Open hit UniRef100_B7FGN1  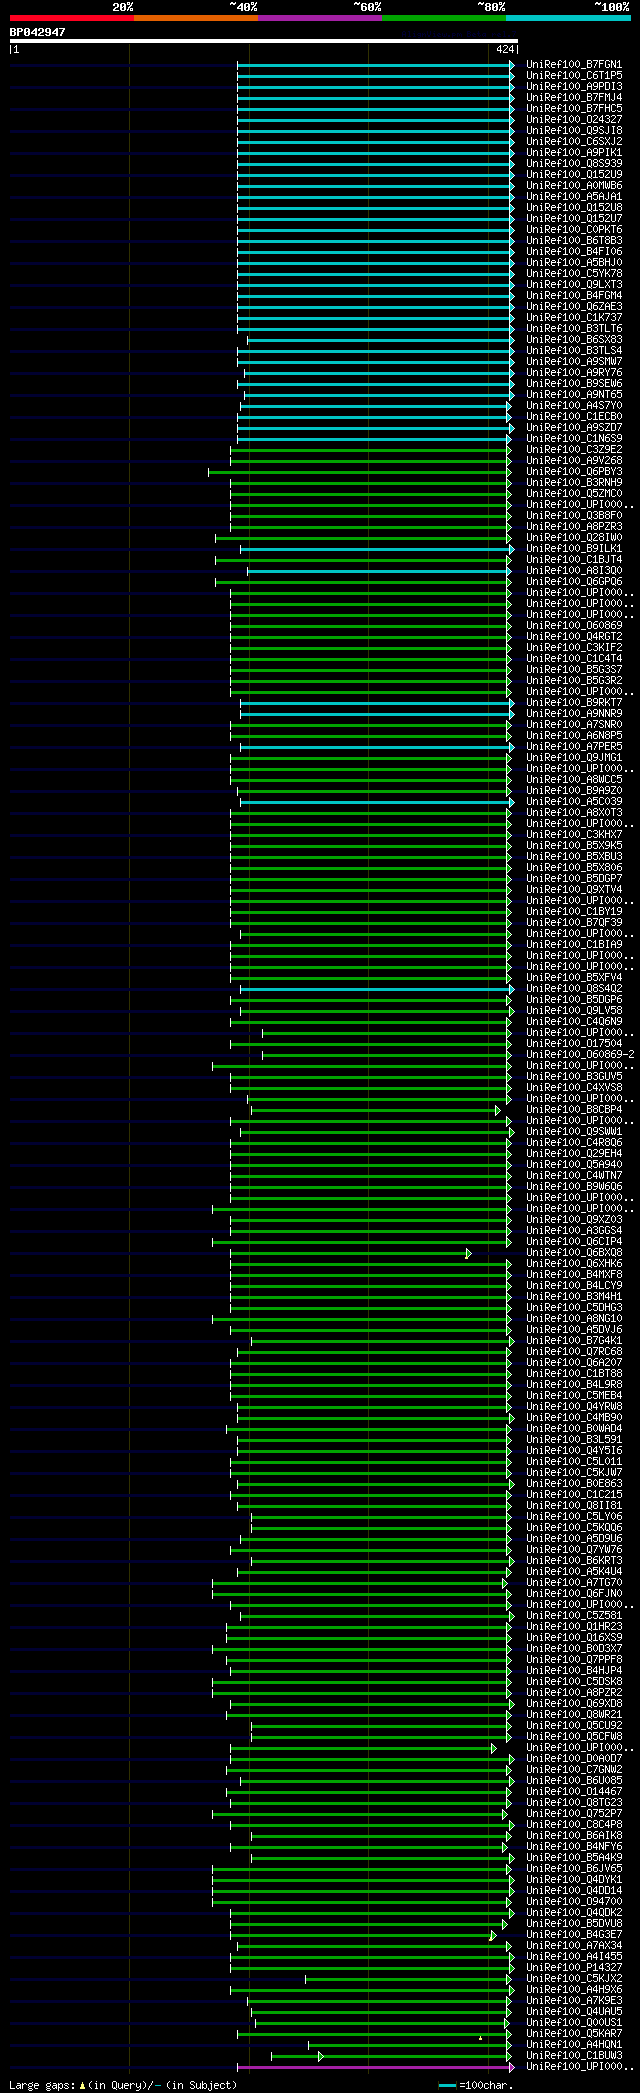pyautogui.click(x=574, y=65)
